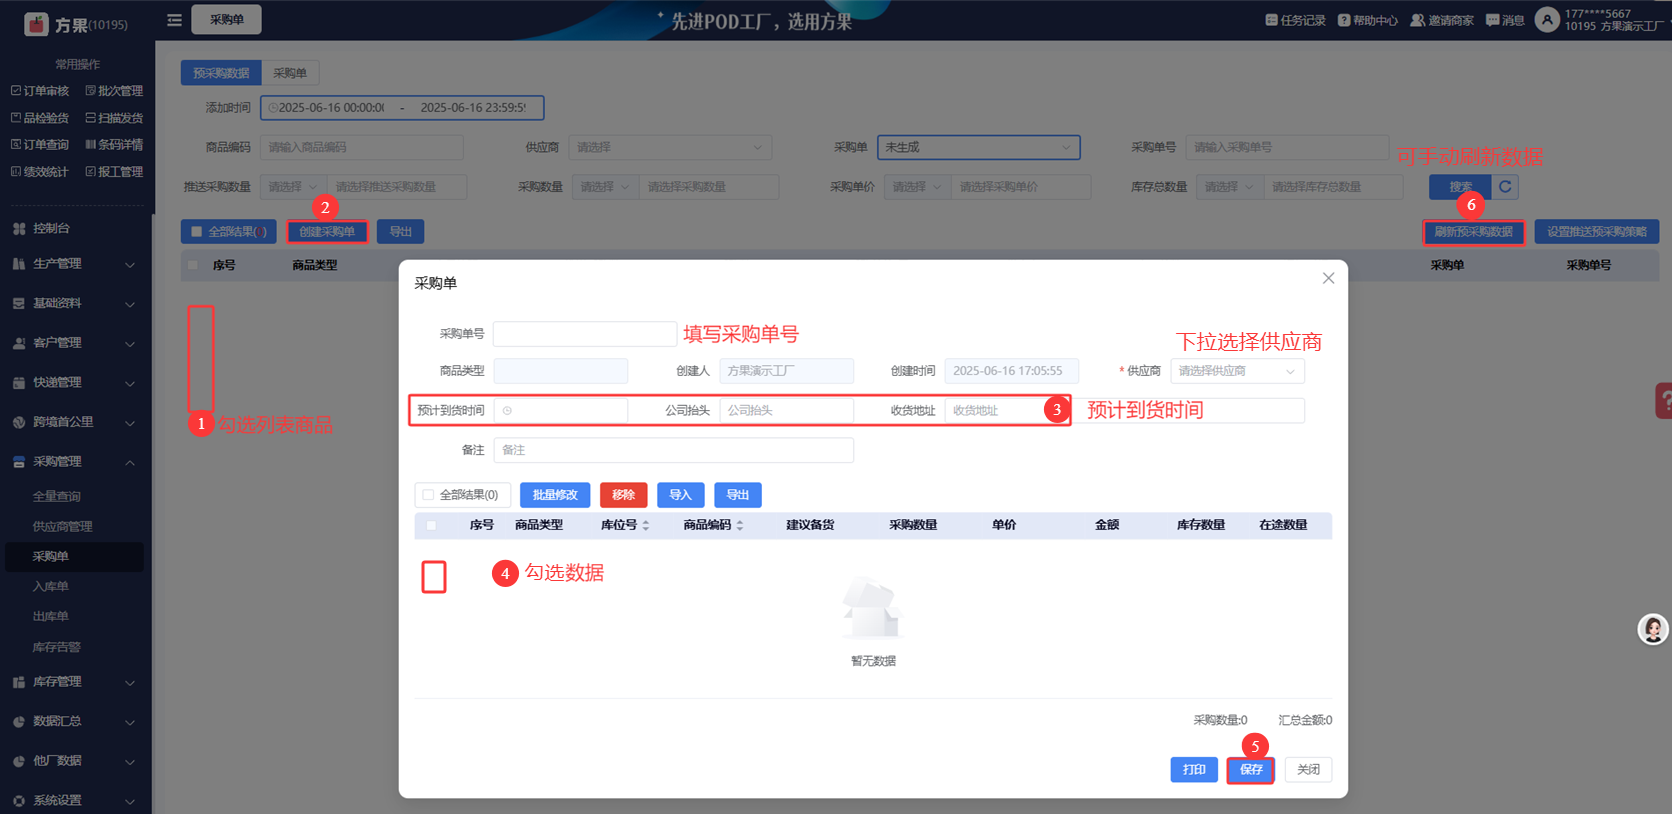1672x814 pixels.
Task: Tick the dialog table header select-all checkbox
Action: [x=431, y=525]
